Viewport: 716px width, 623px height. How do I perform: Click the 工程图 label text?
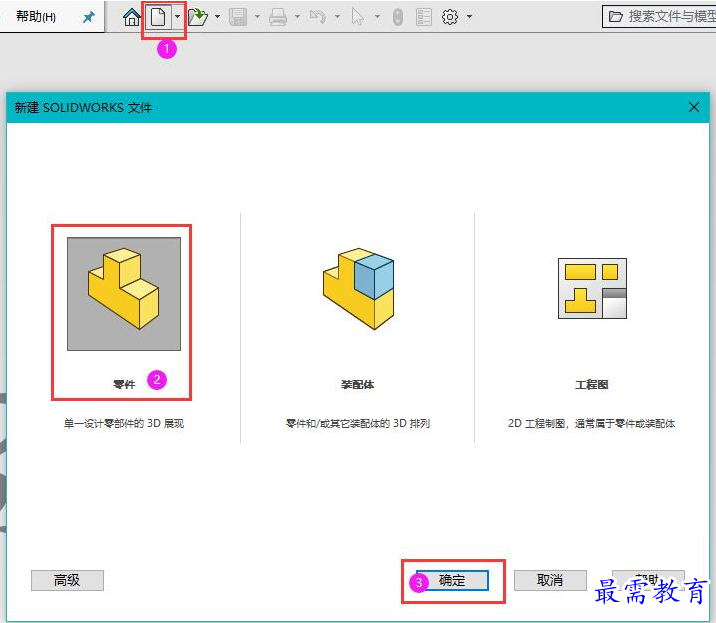[592, 385]
